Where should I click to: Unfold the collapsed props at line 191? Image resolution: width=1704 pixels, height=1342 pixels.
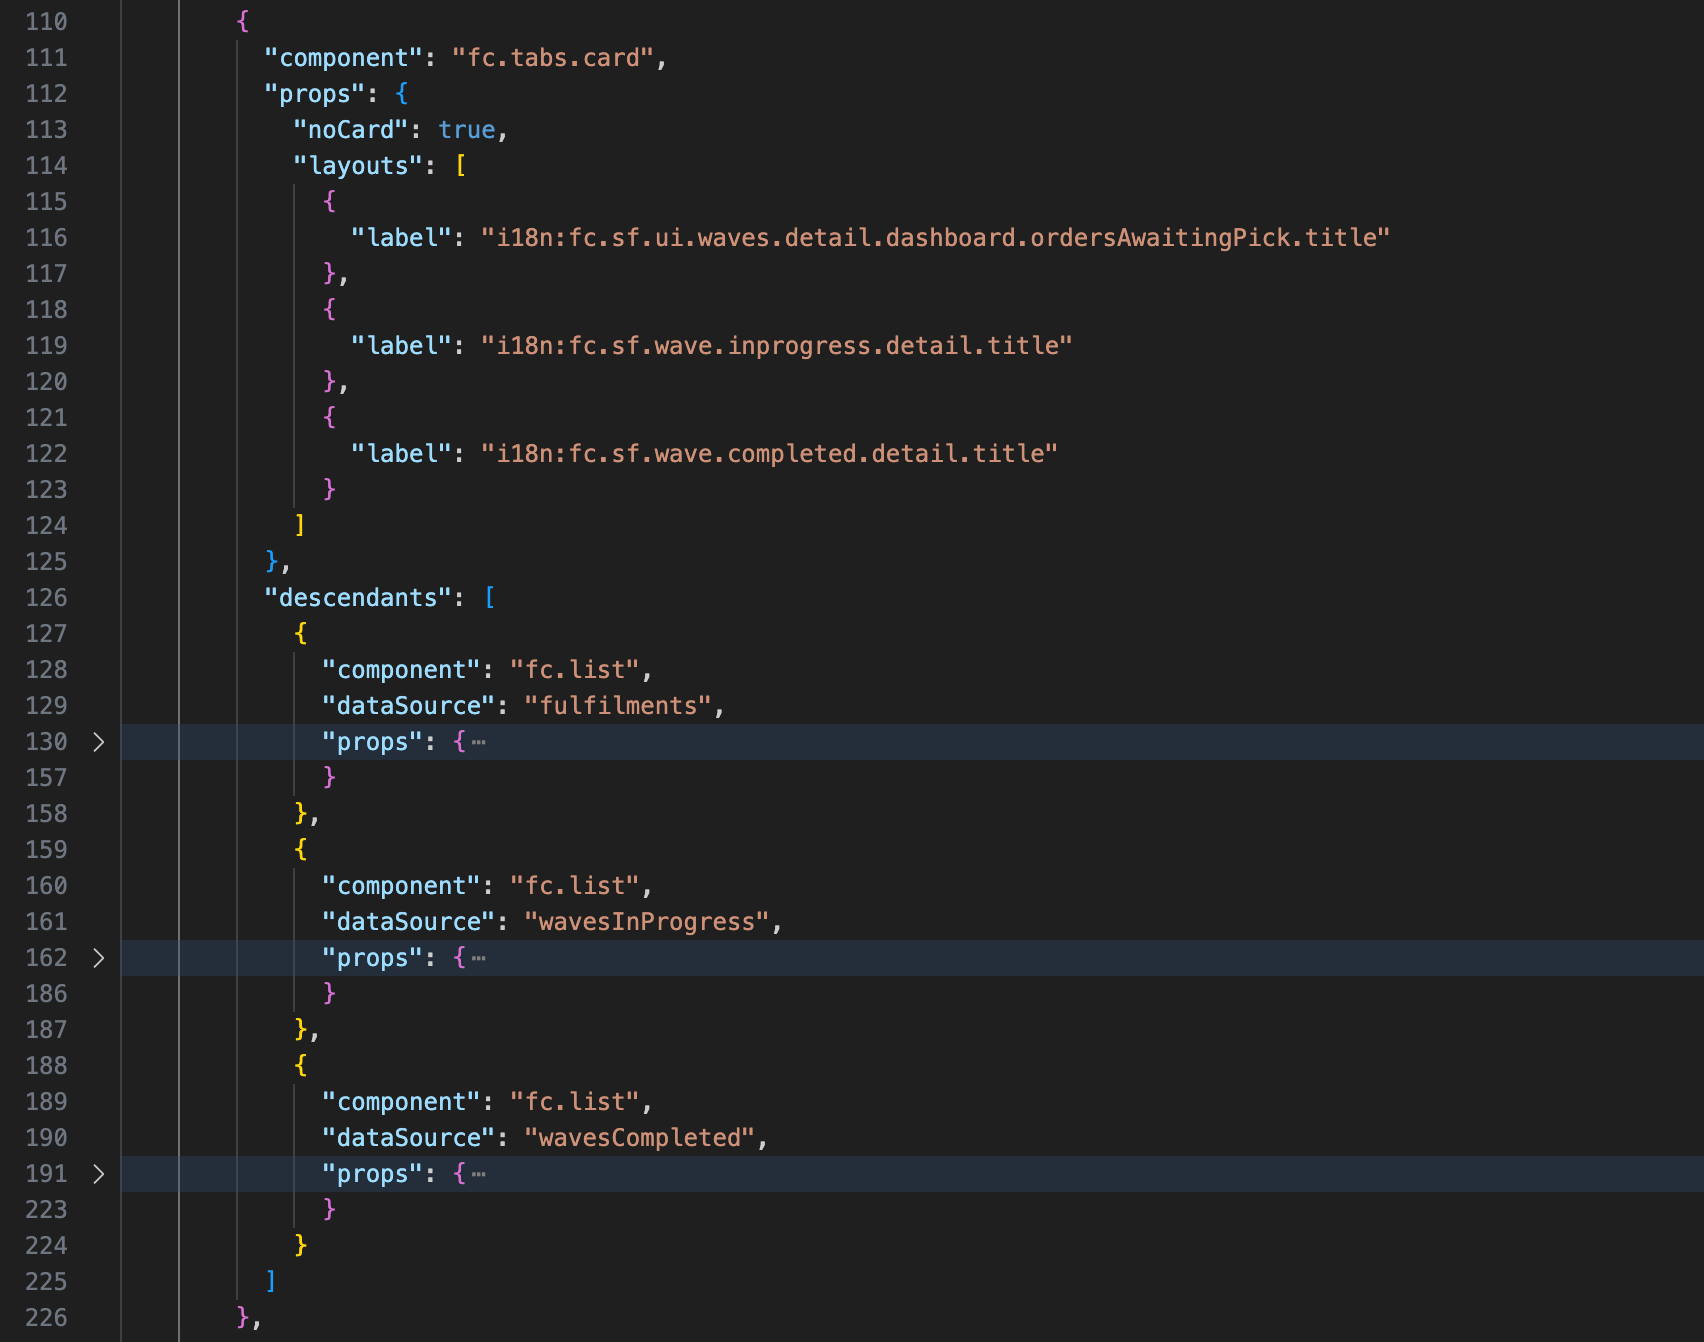pos(98,1174)
